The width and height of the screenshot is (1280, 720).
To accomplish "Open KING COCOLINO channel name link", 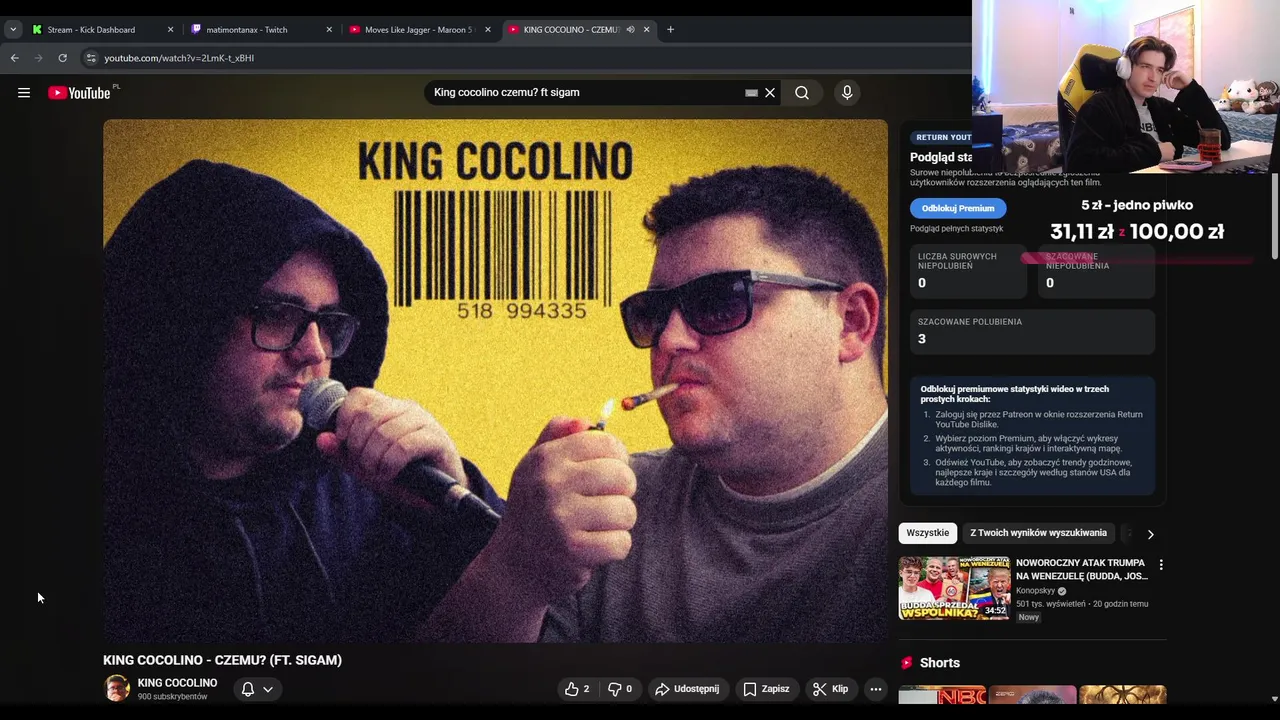I will 177,683.
